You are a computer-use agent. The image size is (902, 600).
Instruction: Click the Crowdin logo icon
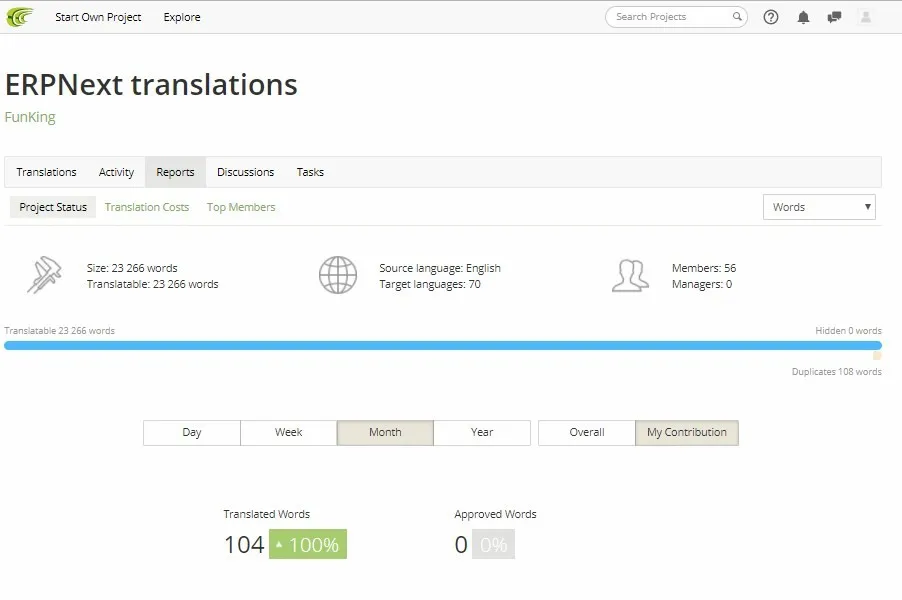(20, 17)
